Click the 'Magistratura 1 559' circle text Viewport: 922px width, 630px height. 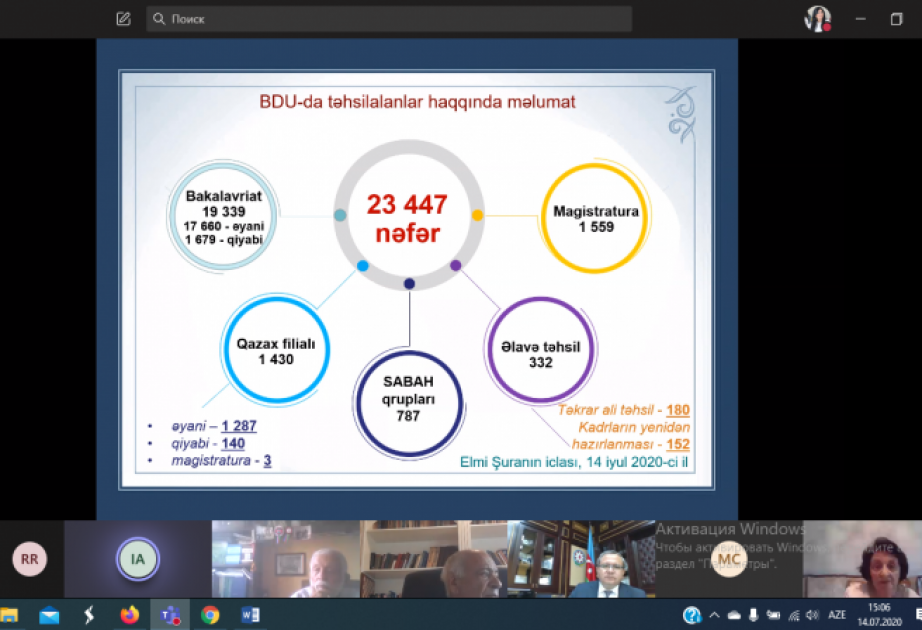[x=596, y=219]
